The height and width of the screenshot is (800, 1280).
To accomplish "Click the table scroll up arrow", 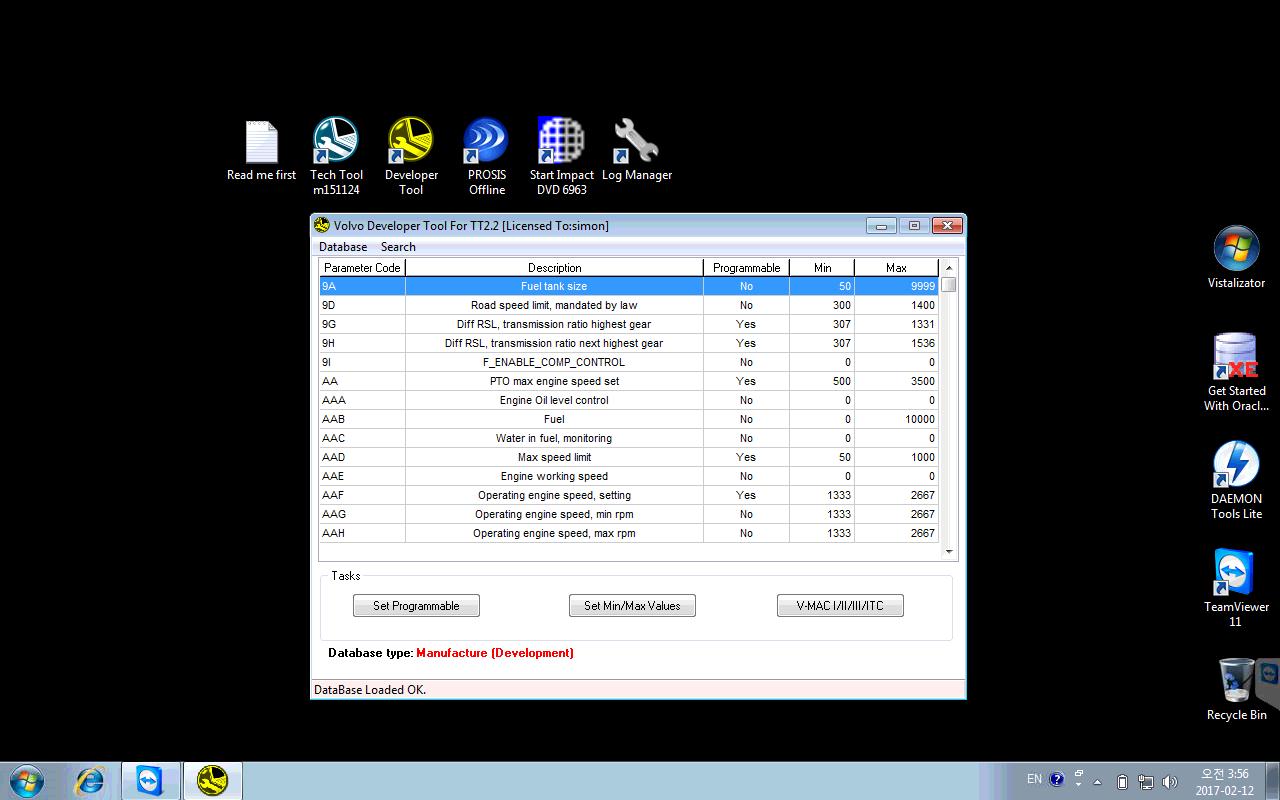I will [x=949, y=267].
